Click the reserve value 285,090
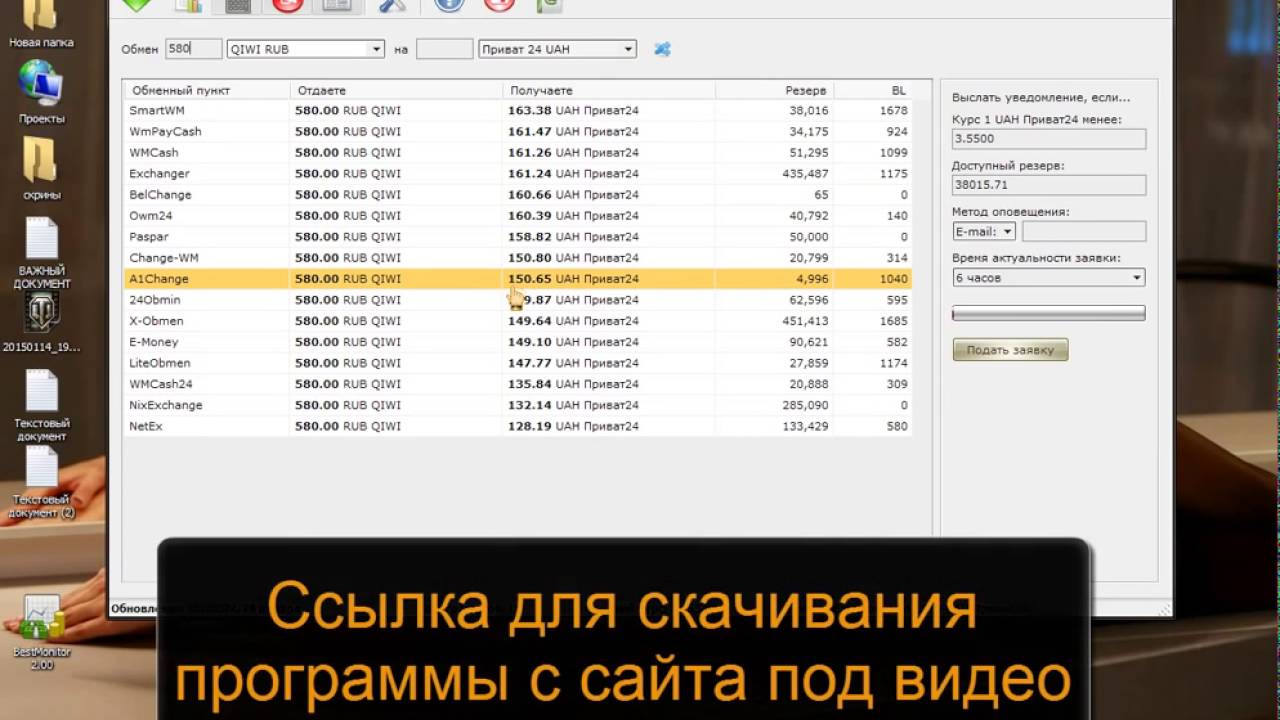 tap(807, 404)
